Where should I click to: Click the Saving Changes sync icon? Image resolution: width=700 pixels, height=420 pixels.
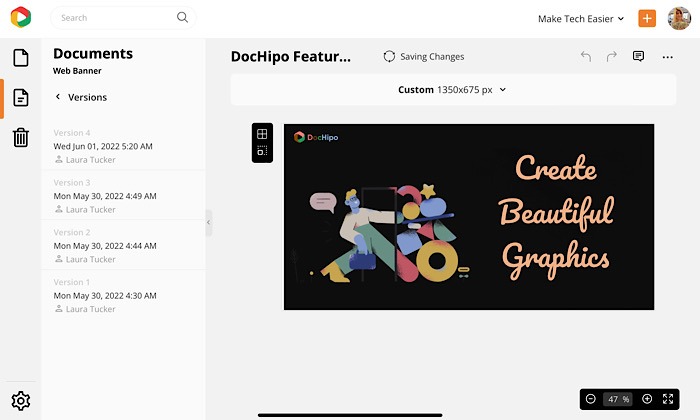pos(389,56)
